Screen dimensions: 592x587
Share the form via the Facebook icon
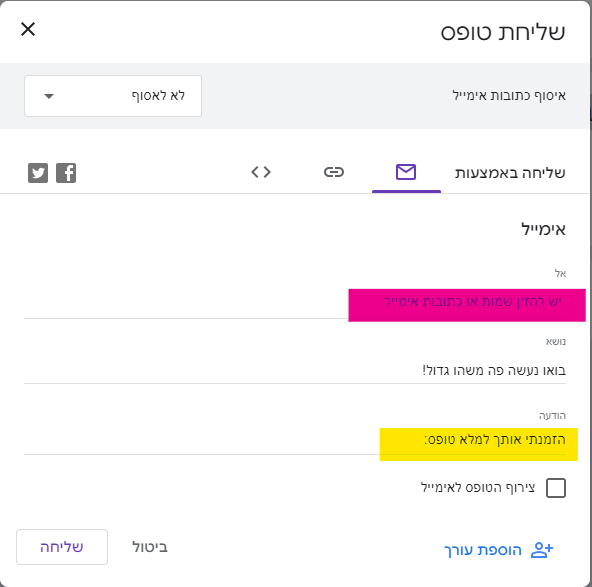(x=66, y=173)
